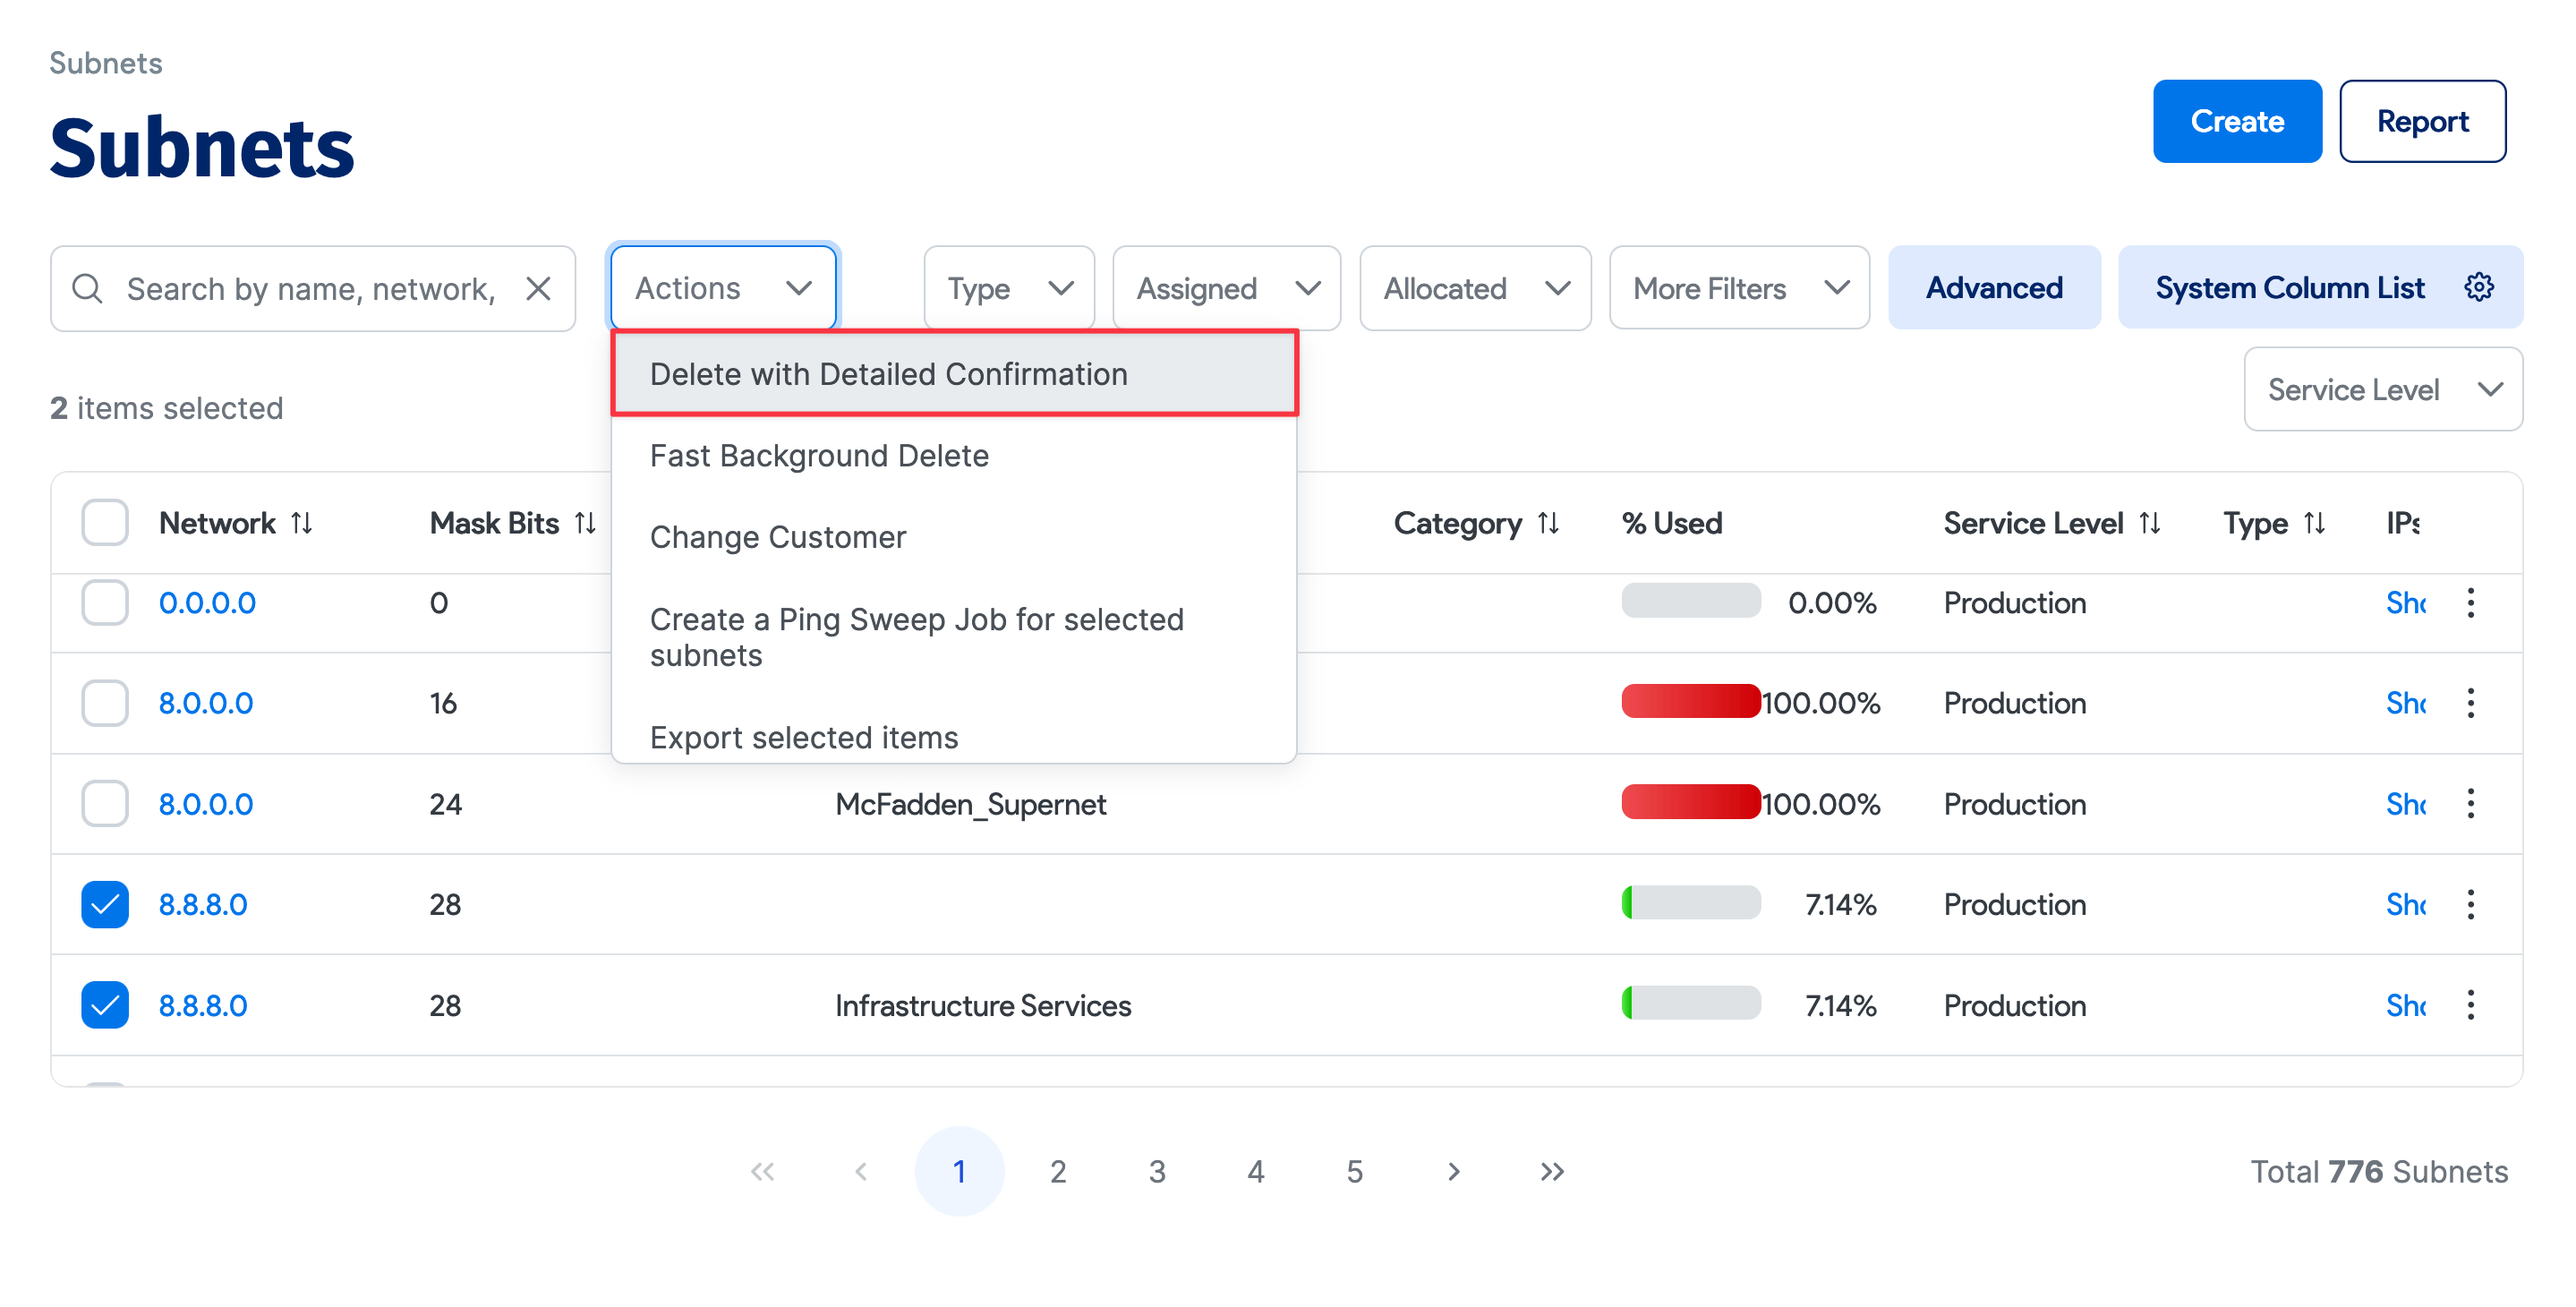Click the subnet search input field
This screenshot has width=2576, height=1307.
(310, 289)
